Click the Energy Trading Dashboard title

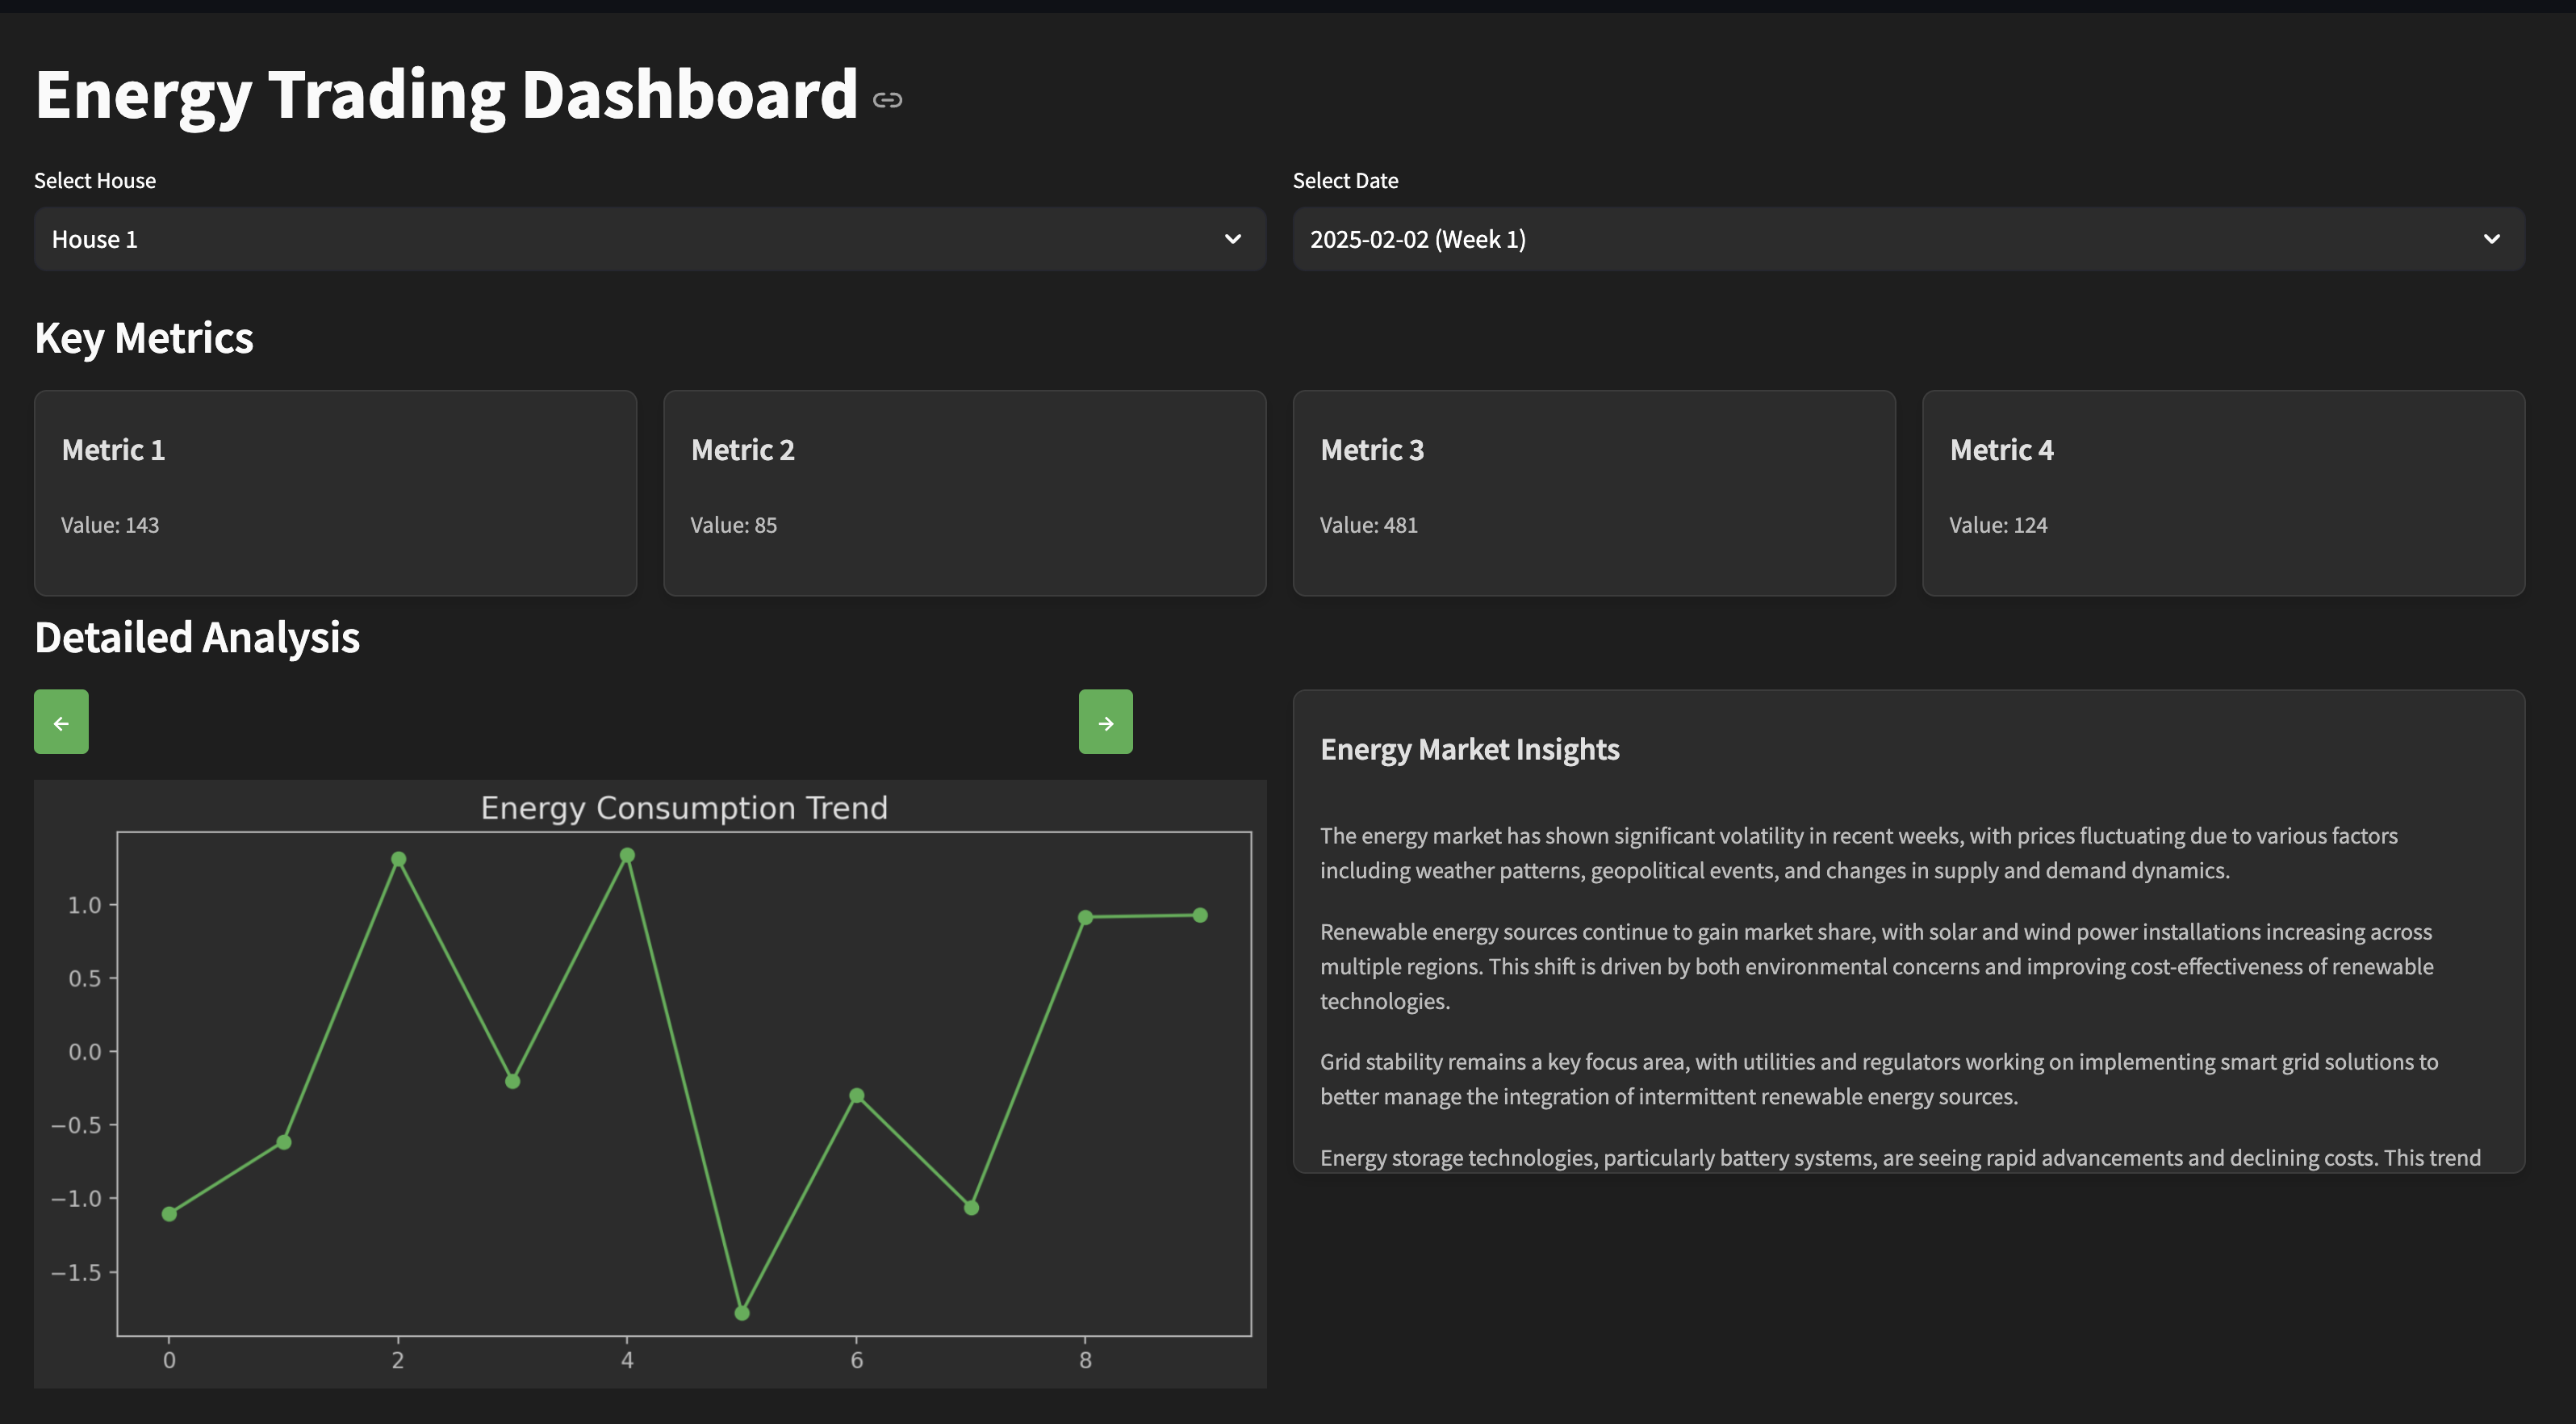446,95
